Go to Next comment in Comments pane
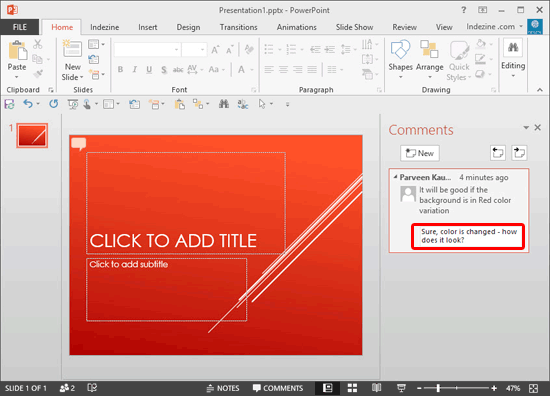This screenshot has height=396, width=550. [519, 153]
